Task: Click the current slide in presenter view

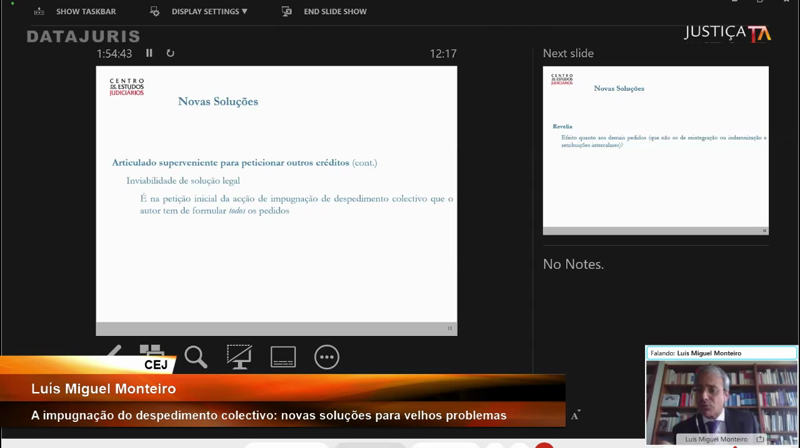Action: (276, 200)
